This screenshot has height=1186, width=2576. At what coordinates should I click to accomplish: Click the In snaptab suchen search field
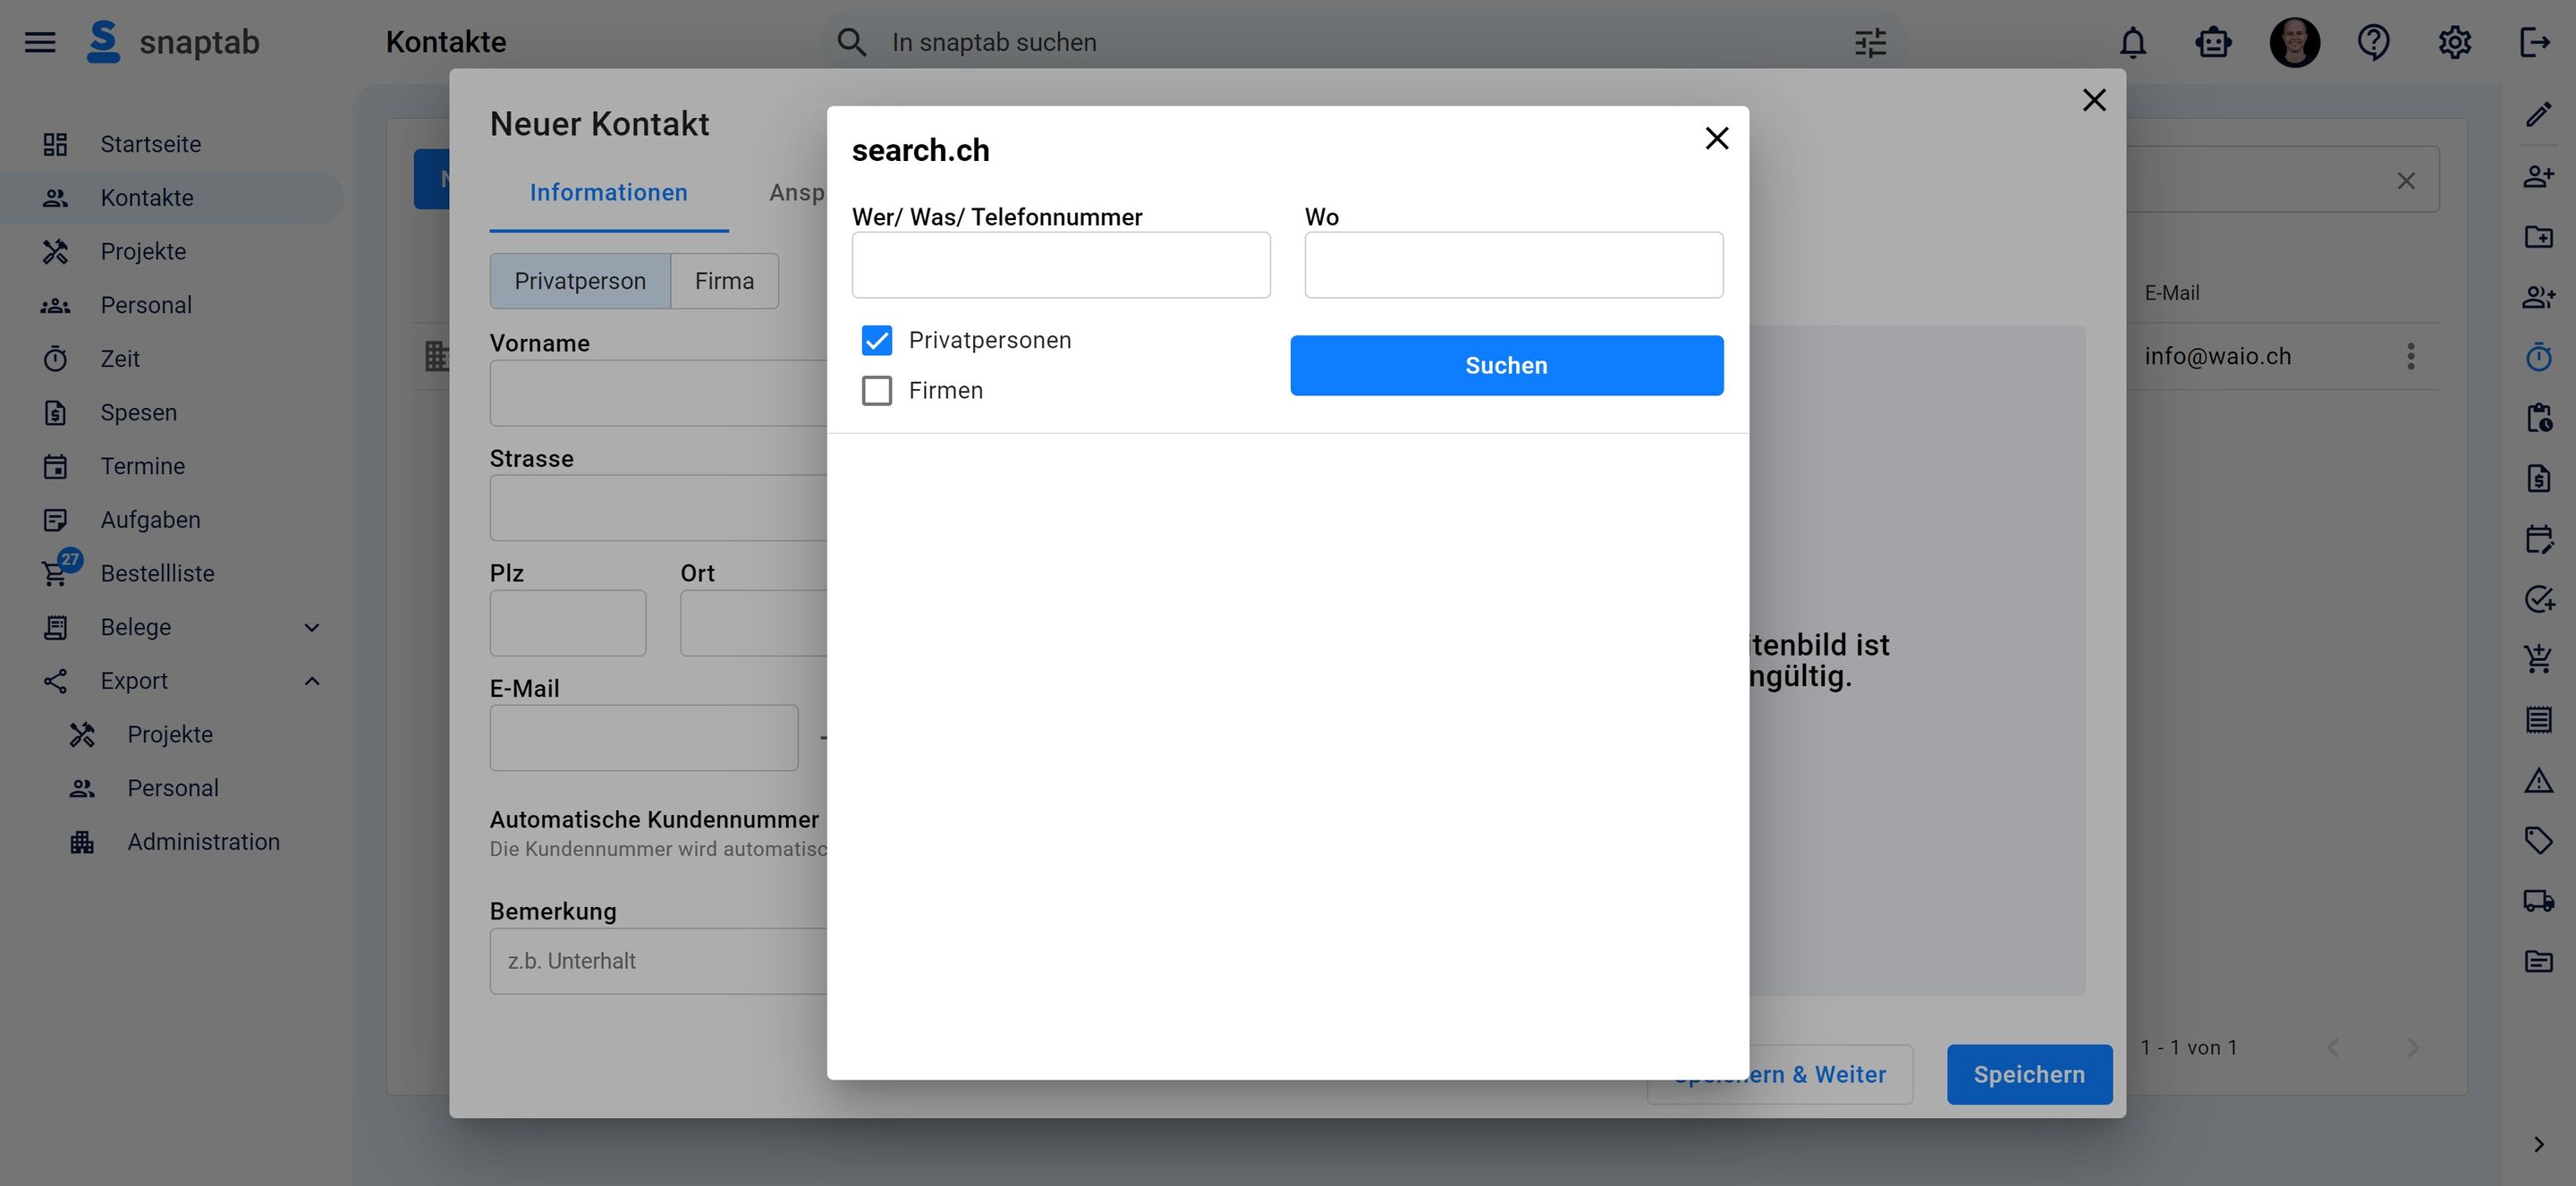point(1365,42)
